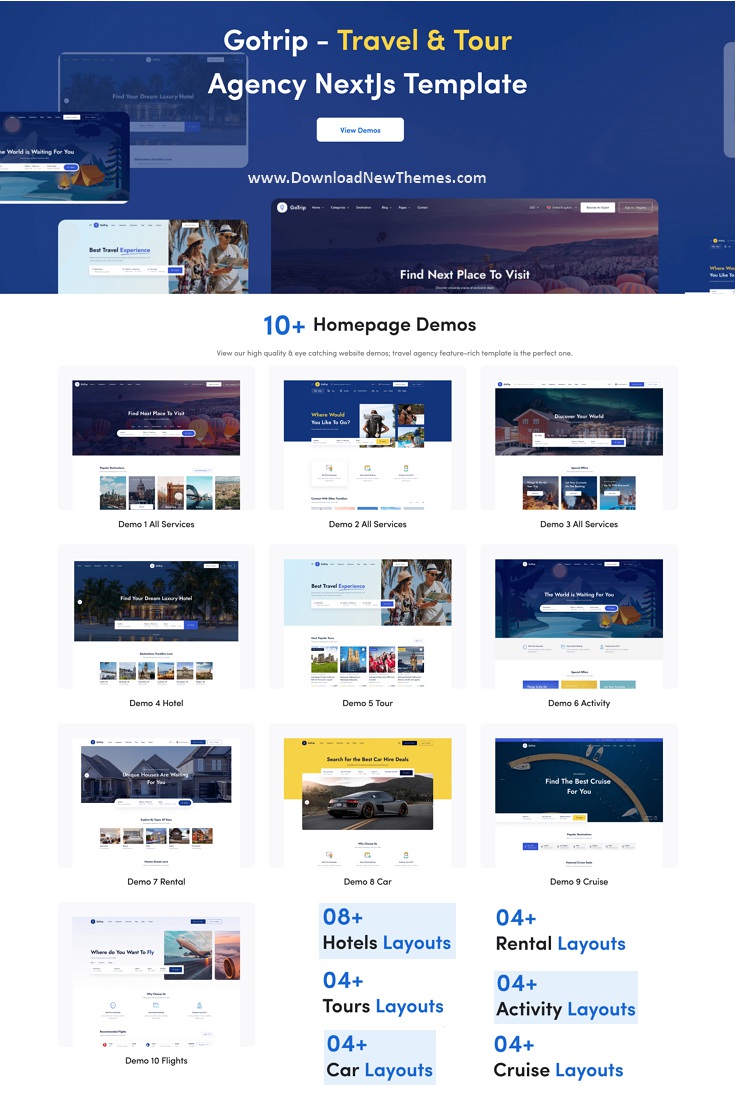
Task: Open Contact item in balloon hero preview
Action: click(x=423, y=208)
